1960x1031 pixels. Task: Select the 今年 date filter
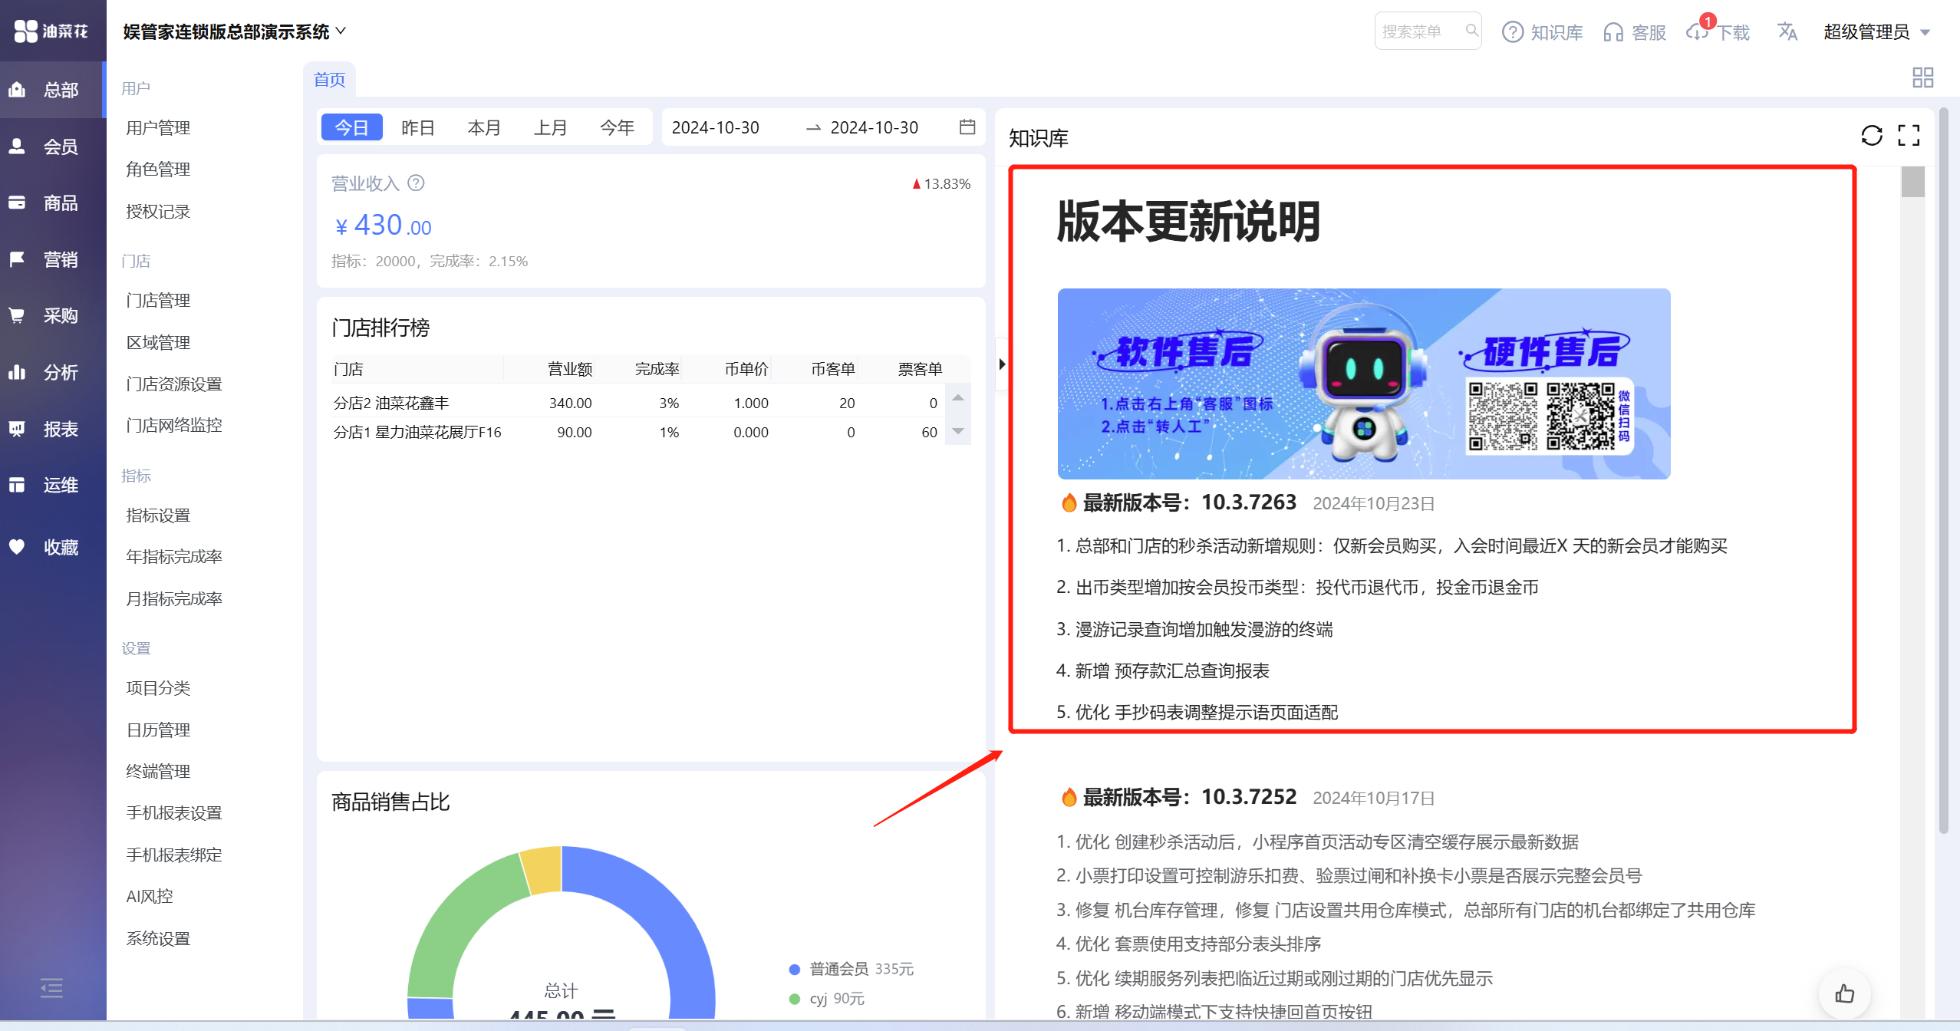617,127
